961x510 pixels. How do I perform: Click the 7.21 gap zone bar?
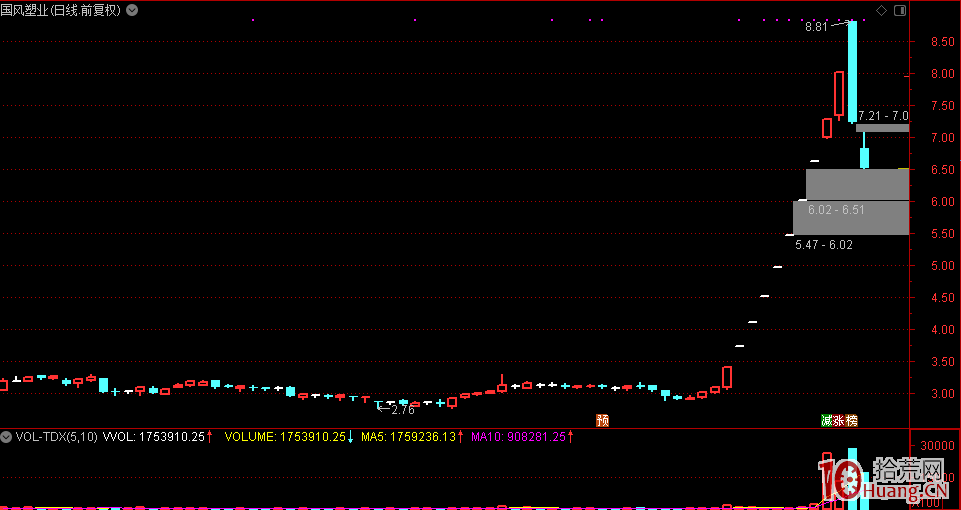tap(882, 128)
